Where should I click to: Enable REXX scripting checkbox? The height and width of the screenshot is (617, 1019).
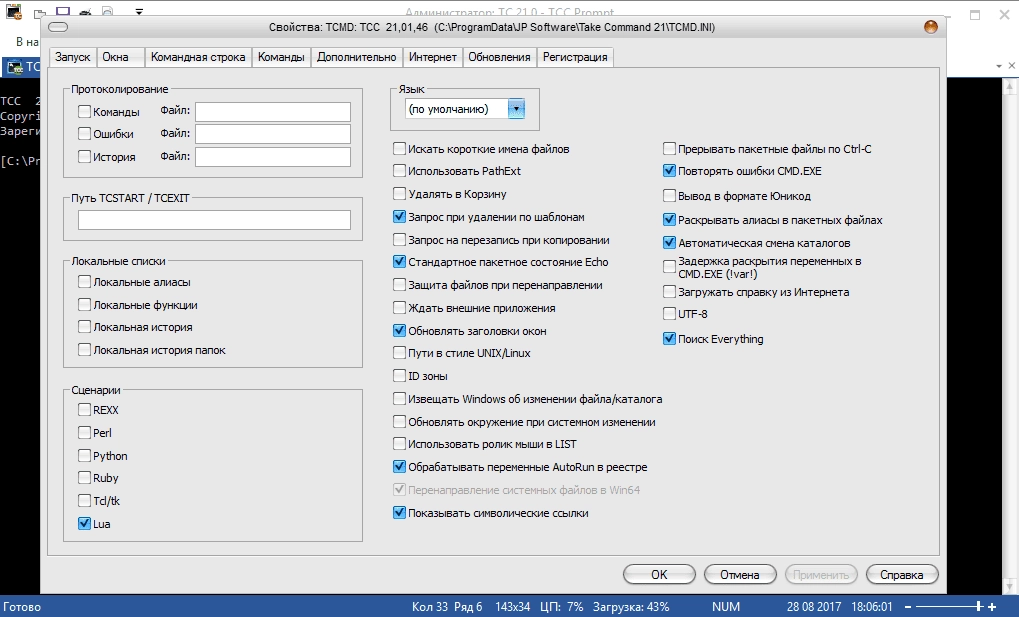point(84,410)
